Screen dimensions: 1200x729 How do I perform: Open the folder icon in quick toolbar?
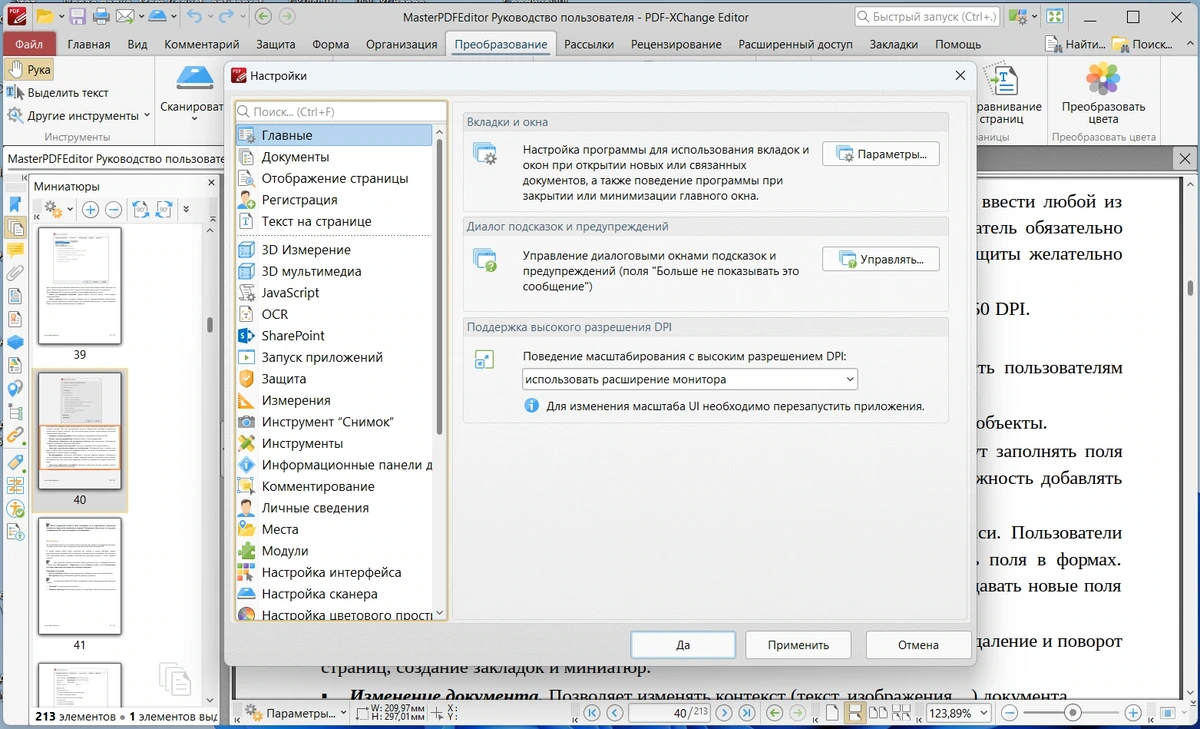[x=44, y=17]
